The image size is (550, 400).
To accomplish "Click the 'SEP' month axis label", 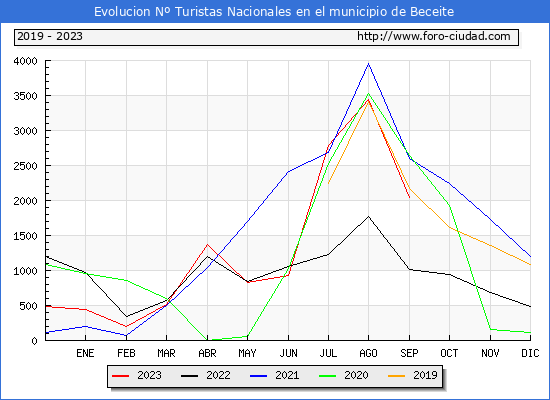I will tap(409, 353).
